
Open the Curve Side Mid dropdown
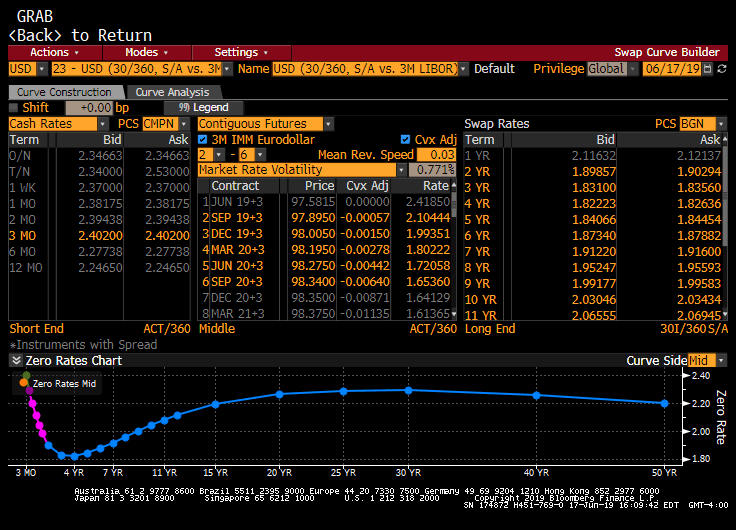click(x=721, y=361)
